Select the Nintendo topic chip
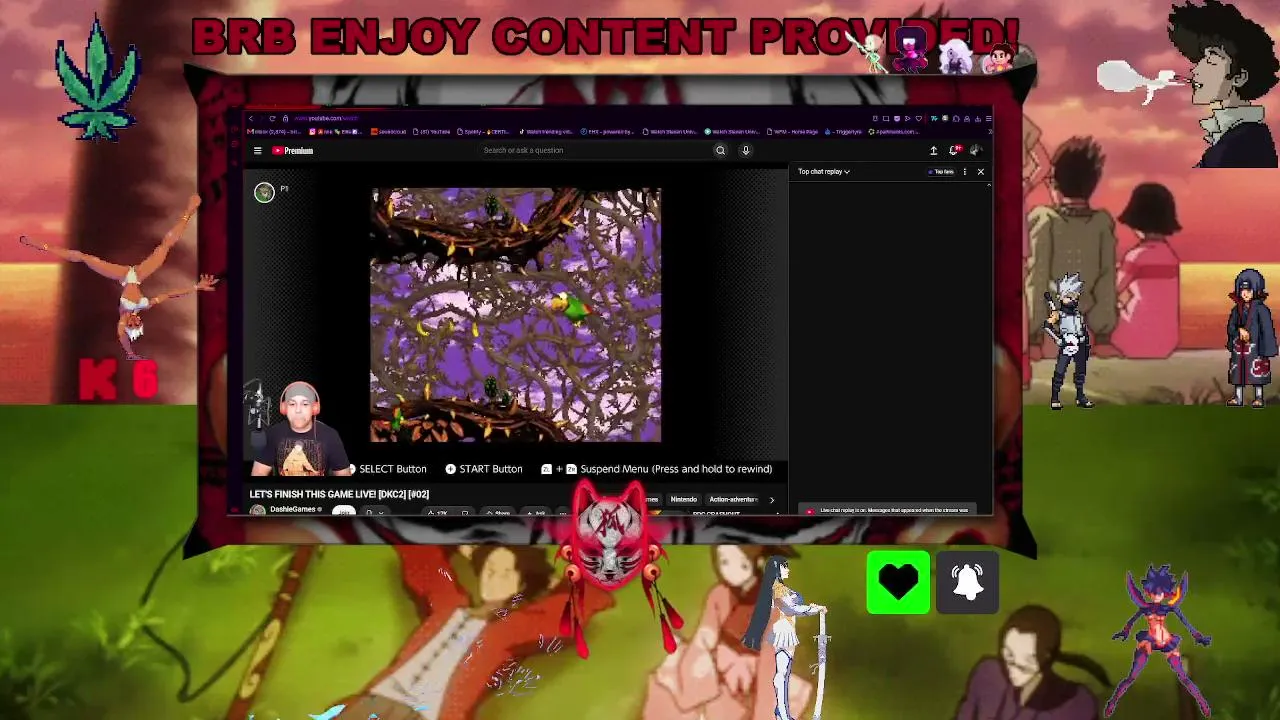 pyautogui.click(x=684, y=500)
